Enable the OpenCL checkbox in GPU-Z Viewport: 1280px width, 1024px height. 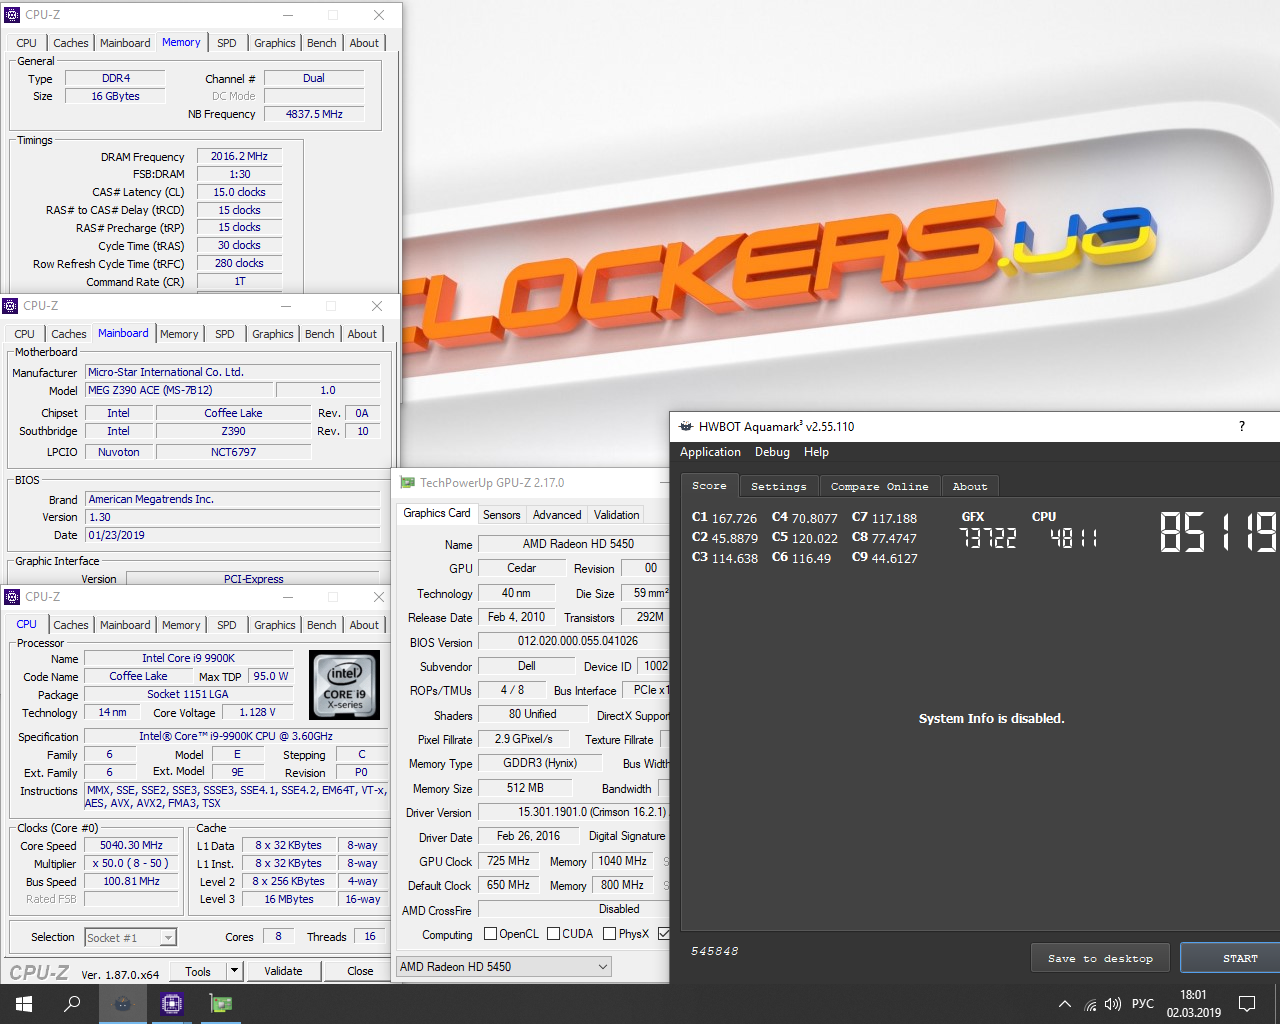click(490, 934)
